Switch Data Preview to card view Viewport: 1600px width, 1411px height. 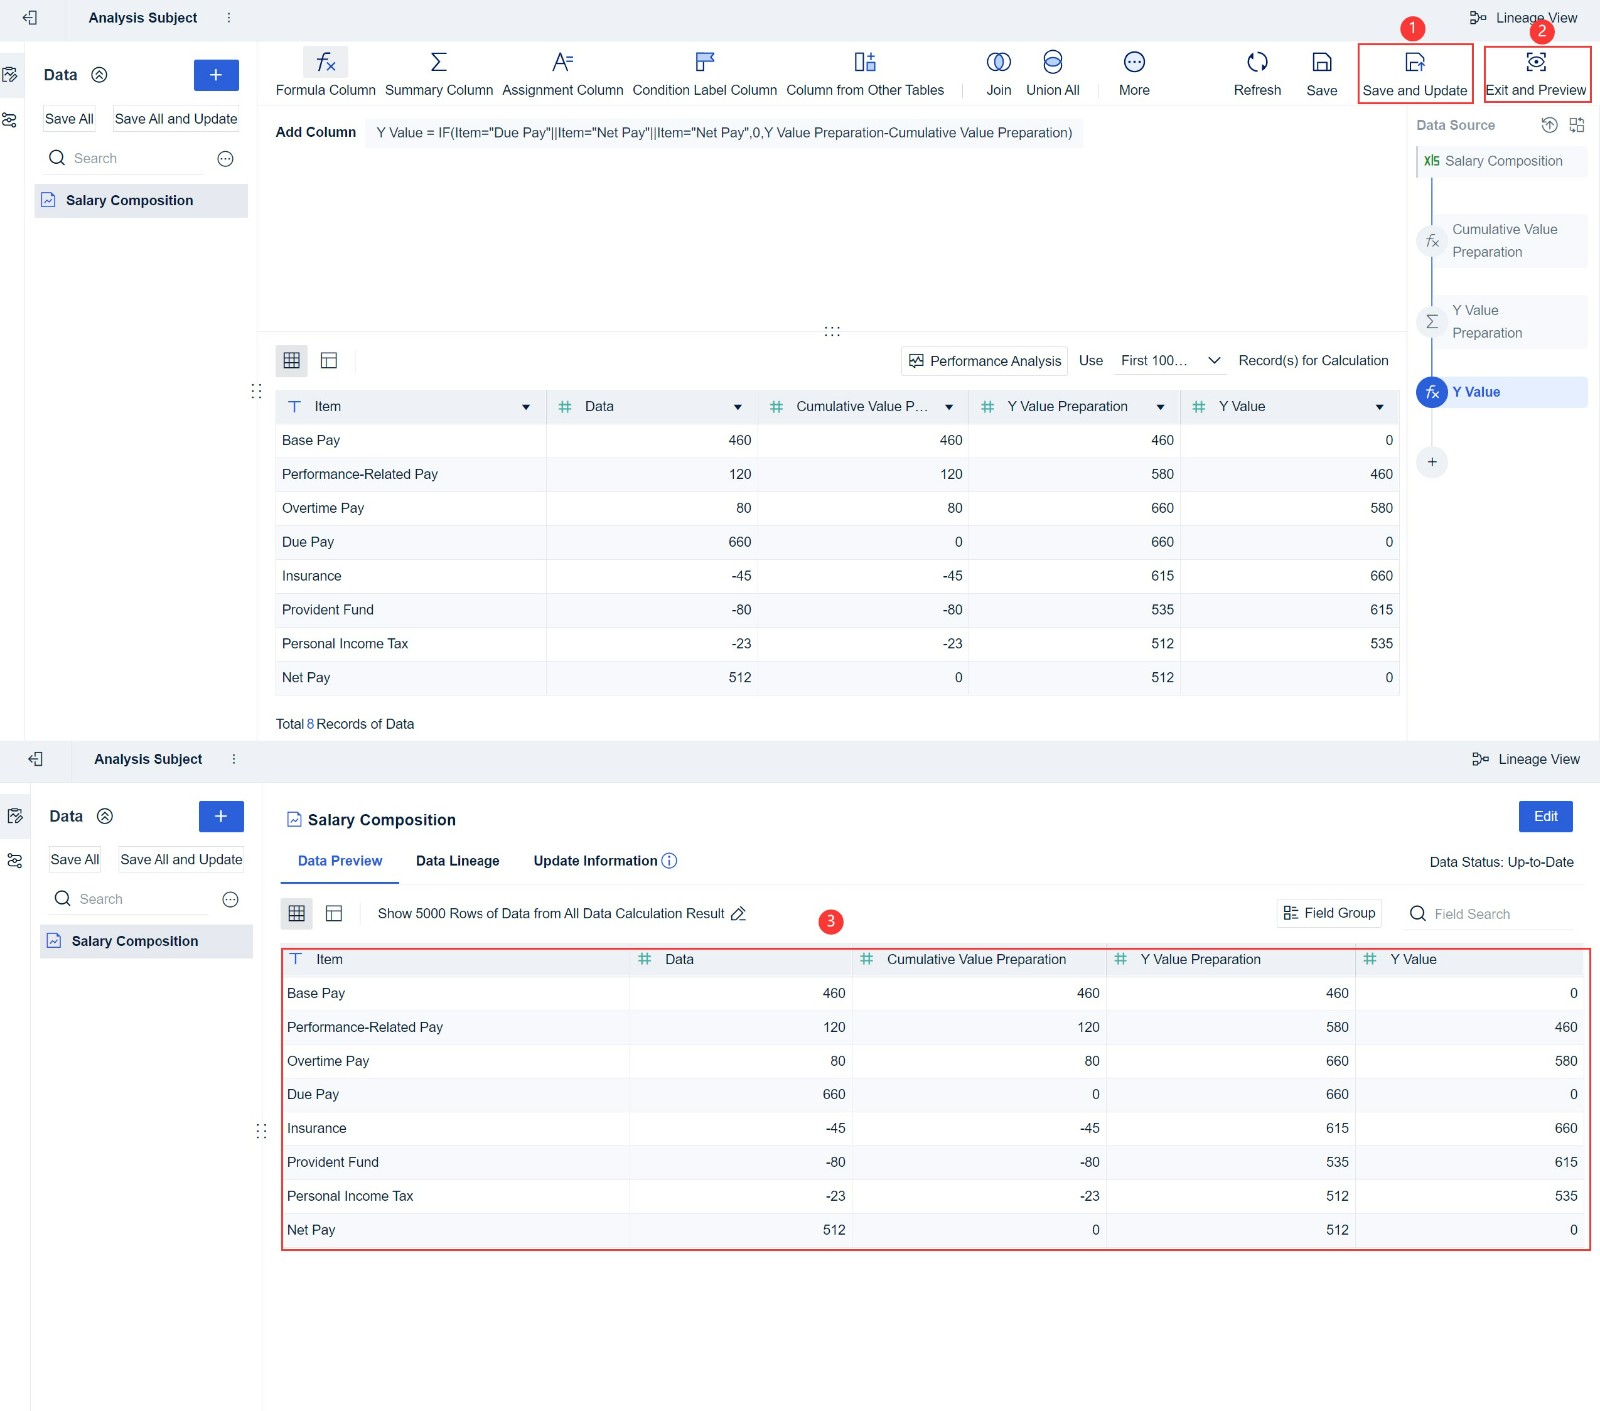(334, 913)
